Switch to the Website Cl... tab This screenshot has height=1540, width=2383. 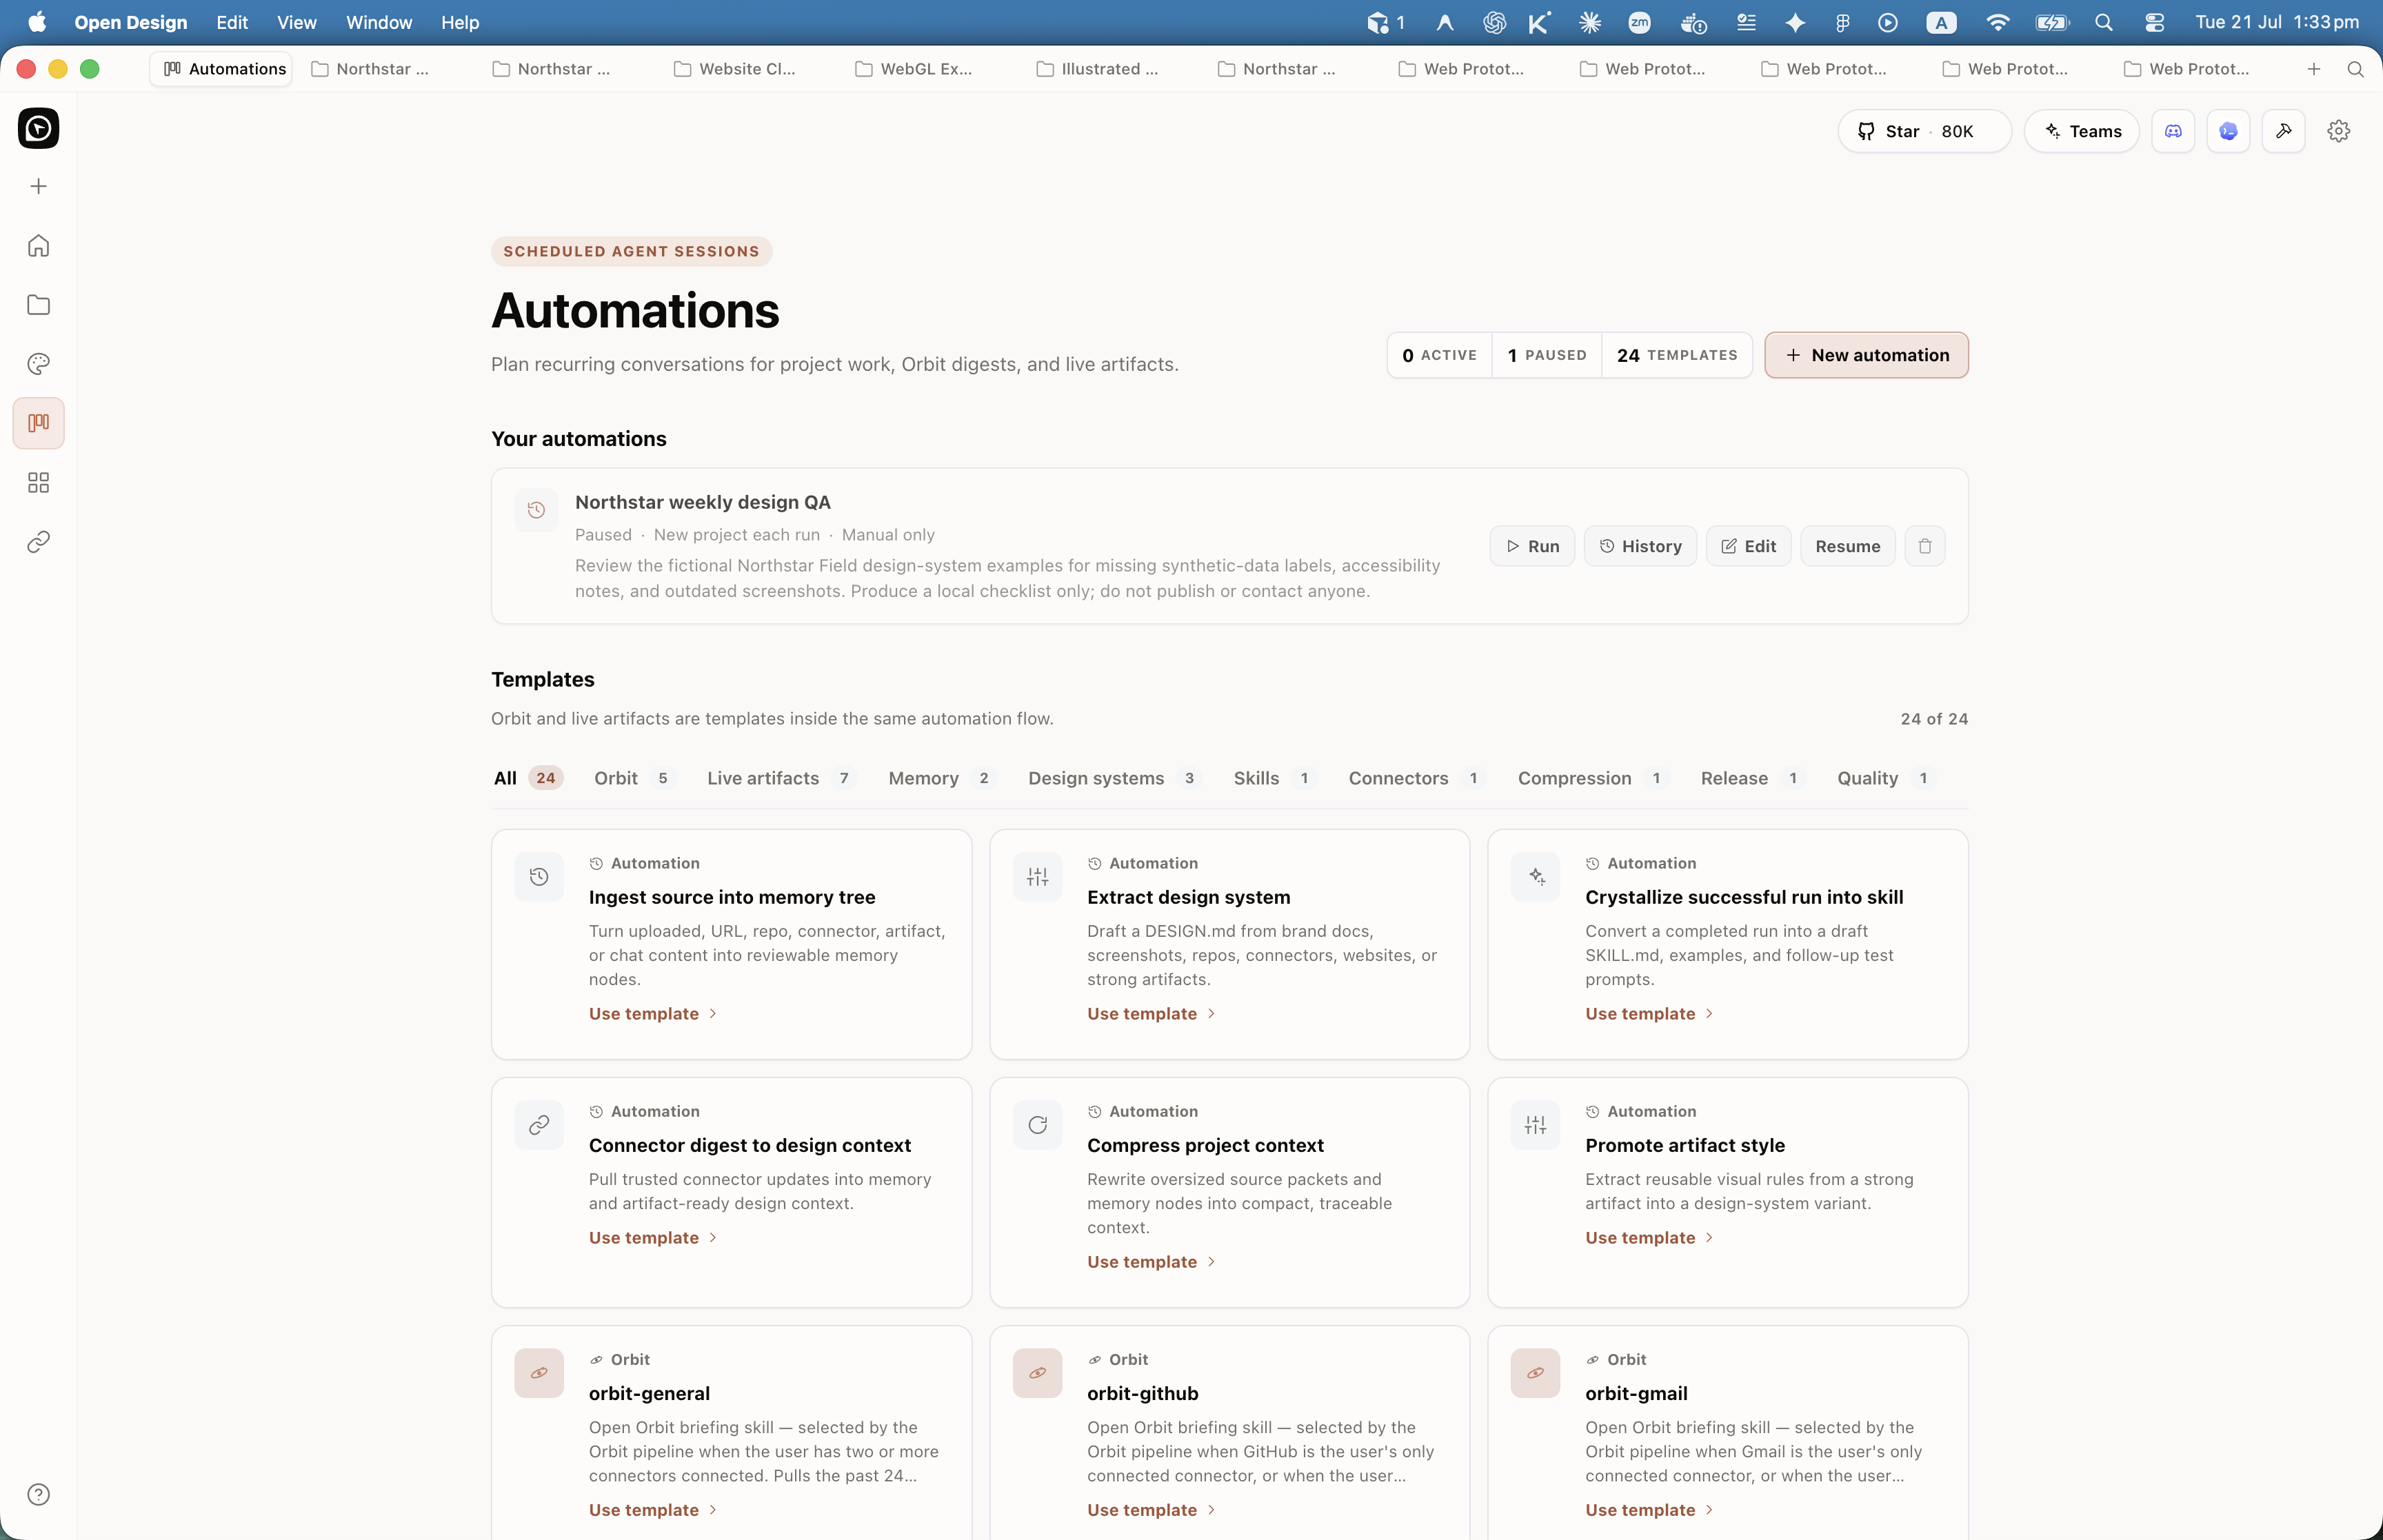coord(735,69)
